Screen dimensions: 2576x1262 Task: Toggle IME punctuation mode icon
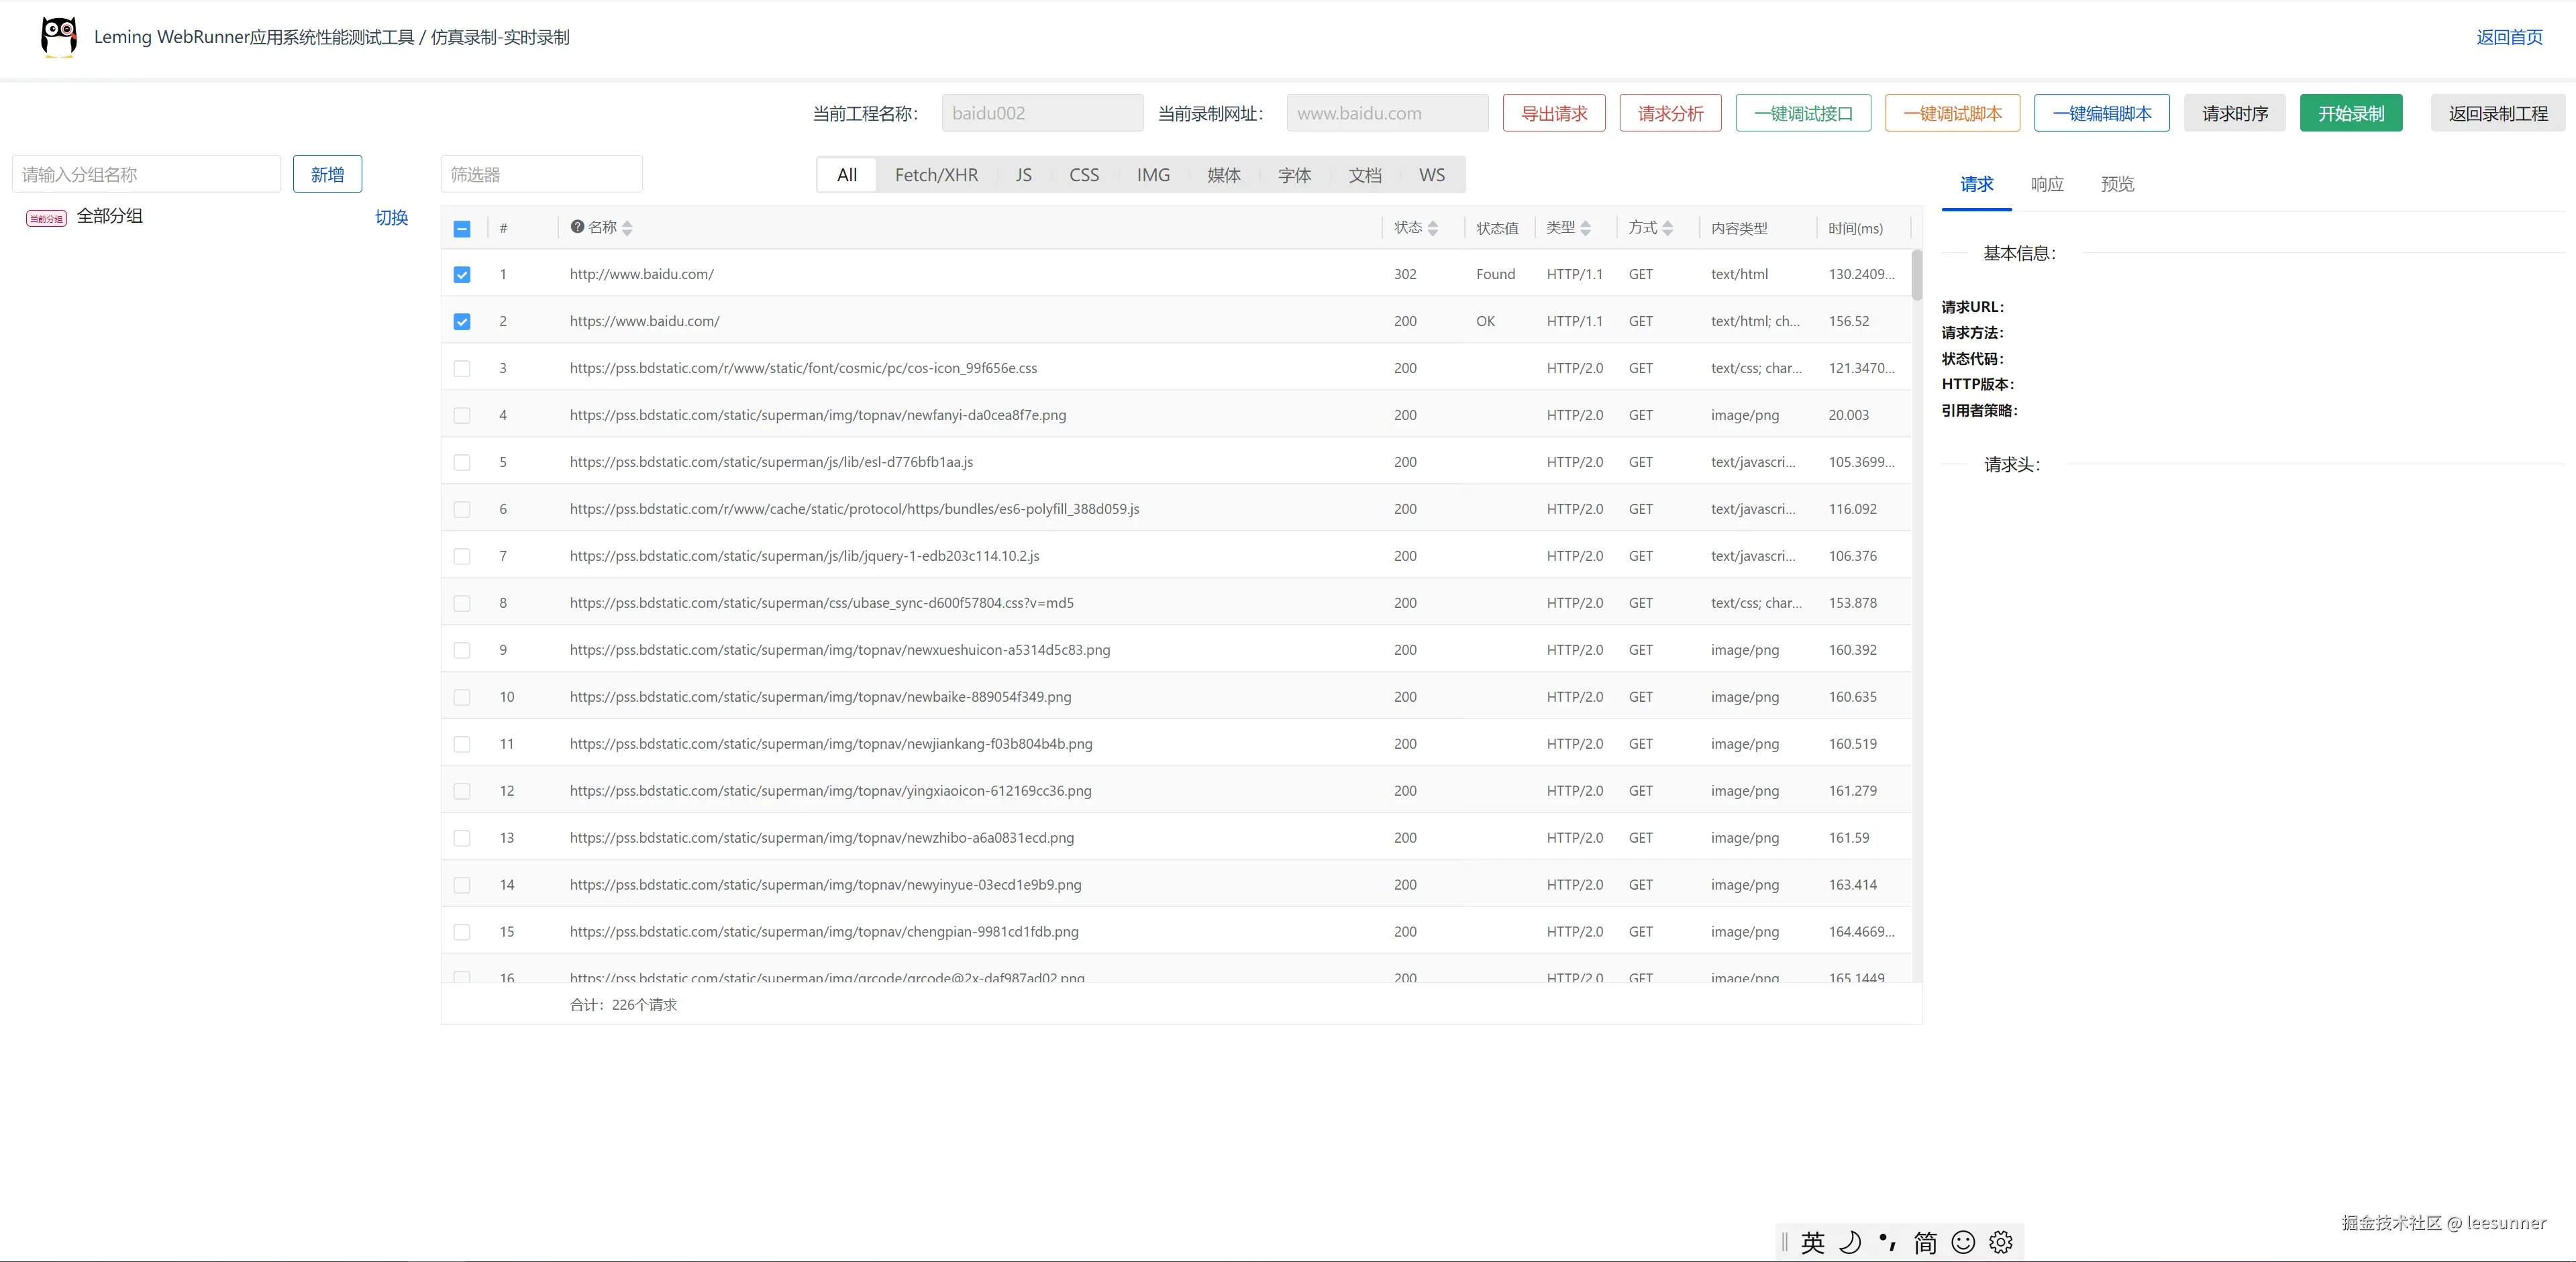click(1887, 1242)
